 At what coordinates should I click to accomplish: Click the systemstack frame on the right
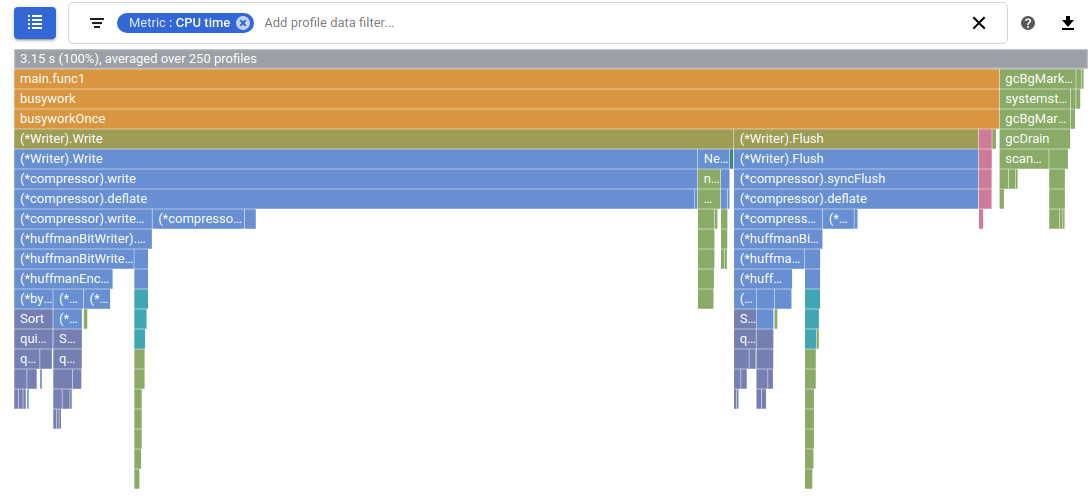(x=1034, y=99)
